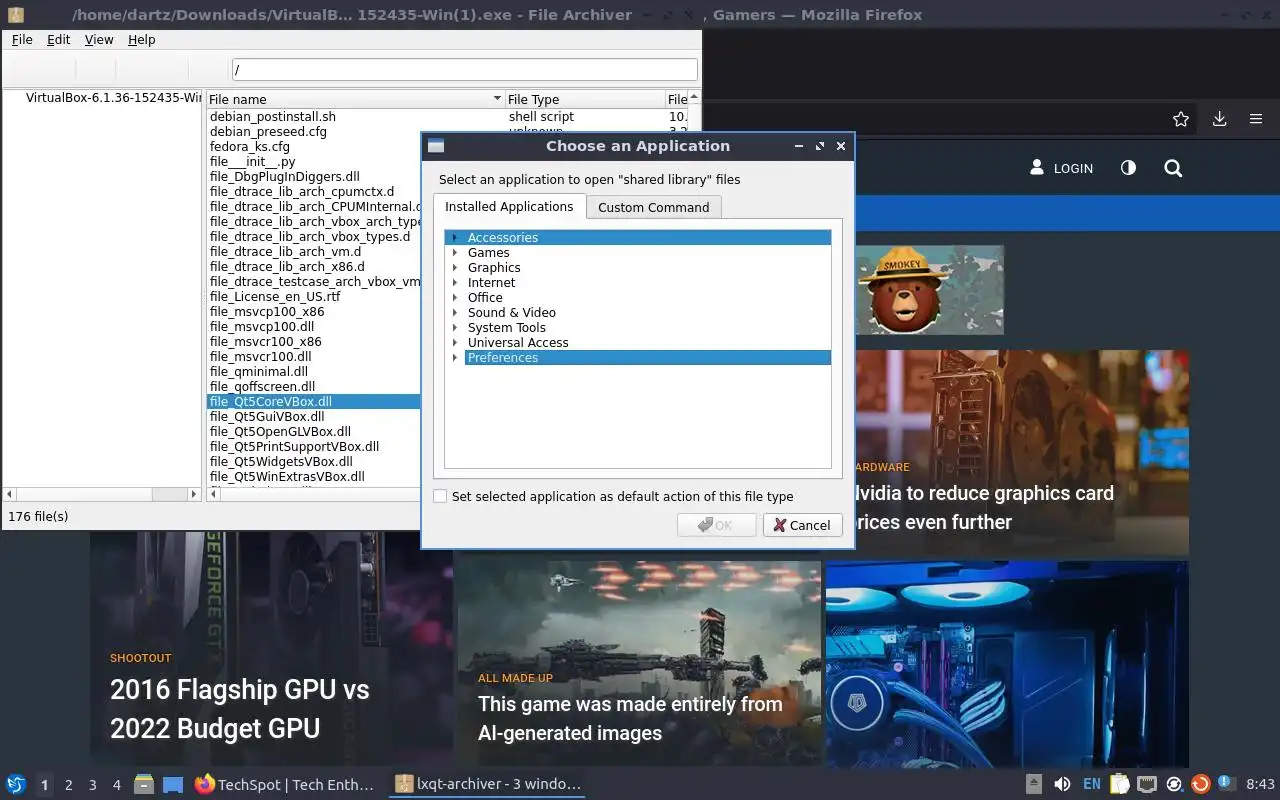Click the network status tray icon
The height and width of the screenshot is (800, 1280).
1147,785
